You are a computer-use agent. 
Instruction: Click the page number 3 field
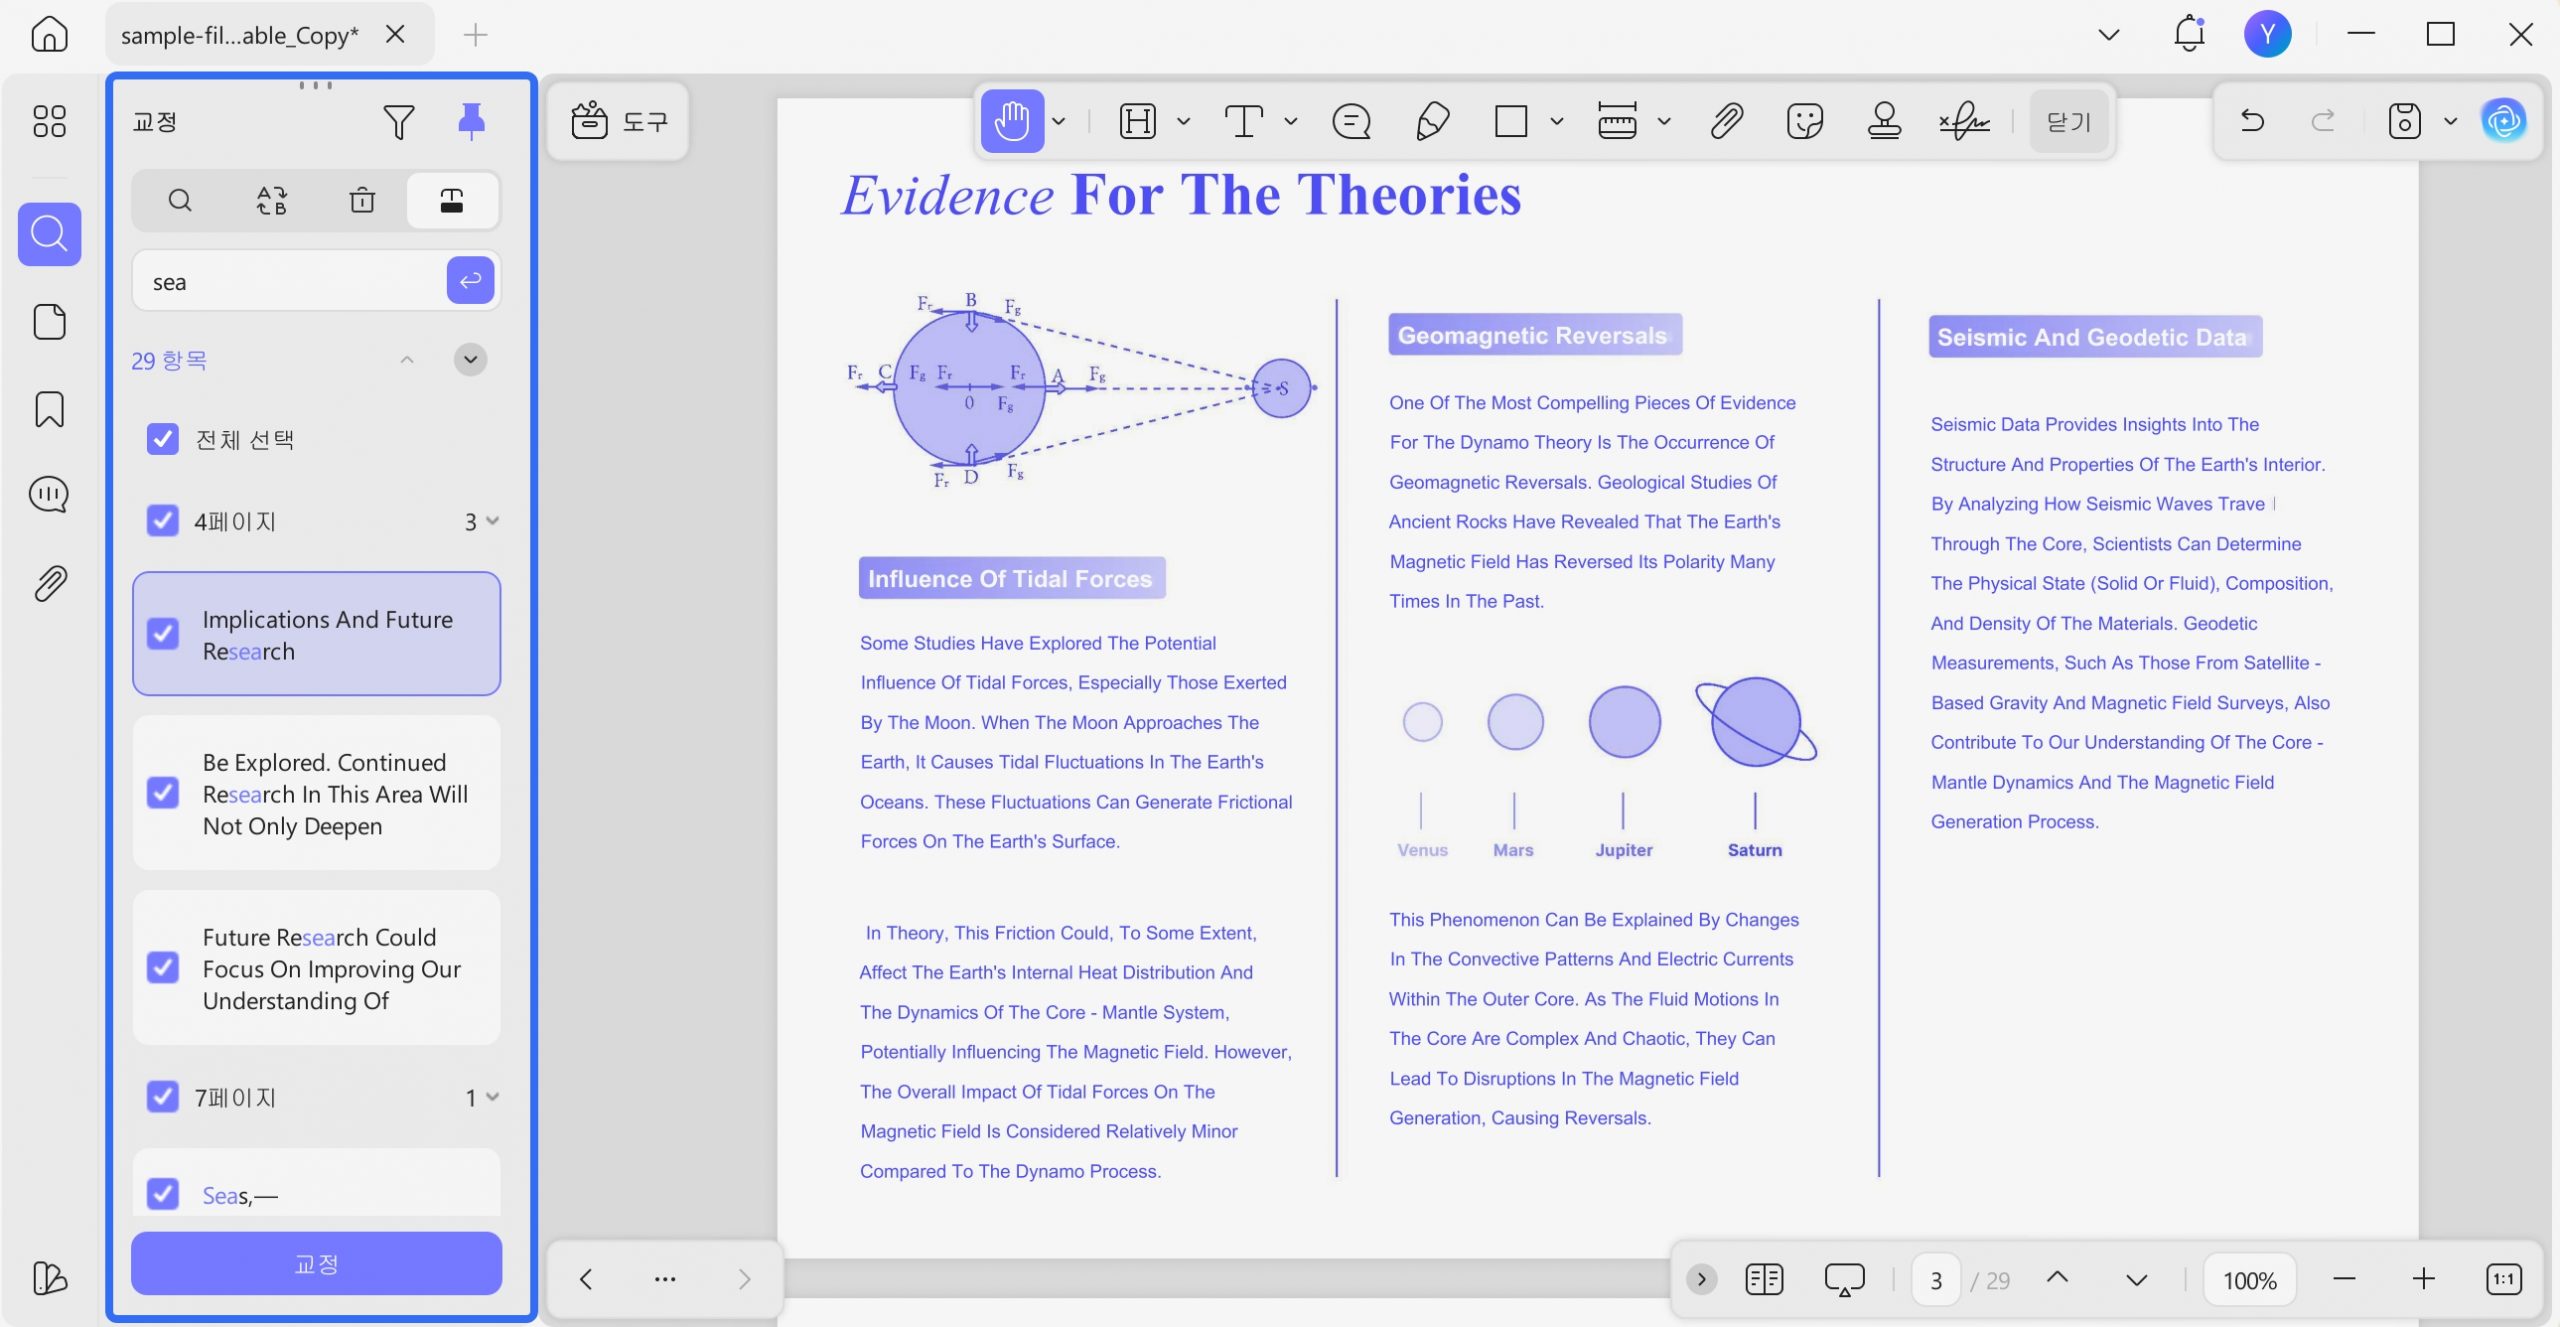click(1937, 1280)
